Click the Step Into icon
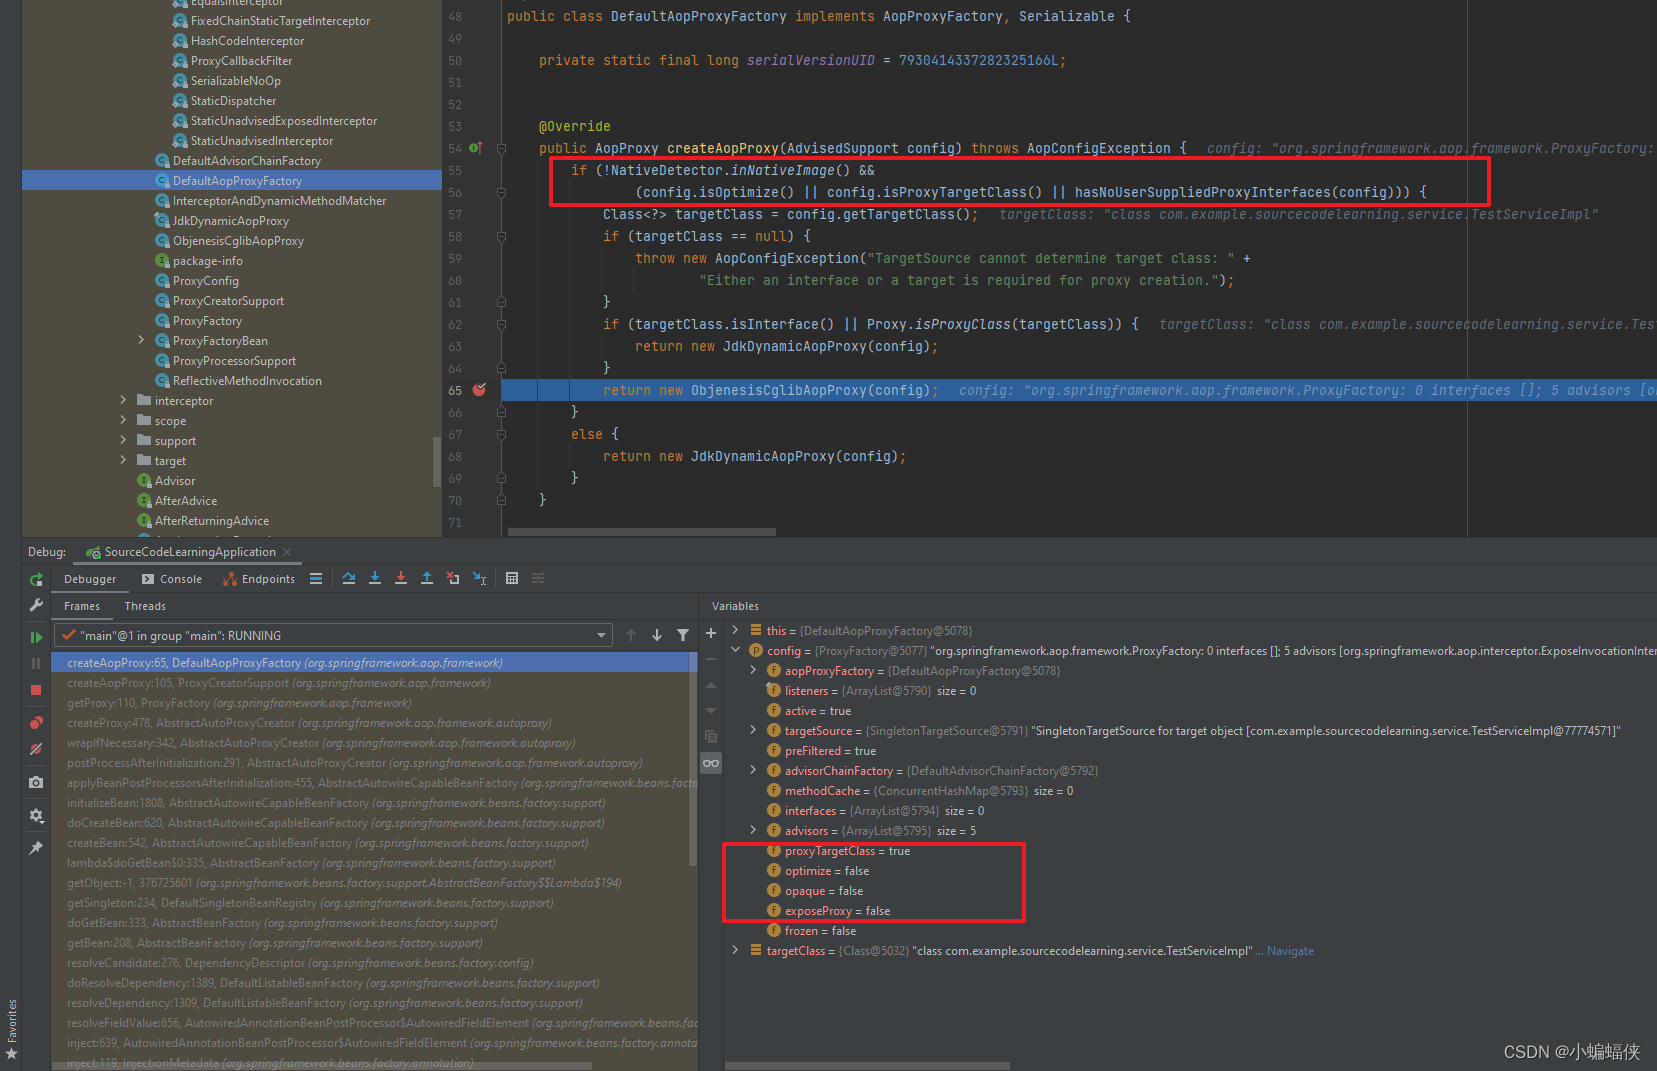1657x1071 pixels. coord(374,578)
